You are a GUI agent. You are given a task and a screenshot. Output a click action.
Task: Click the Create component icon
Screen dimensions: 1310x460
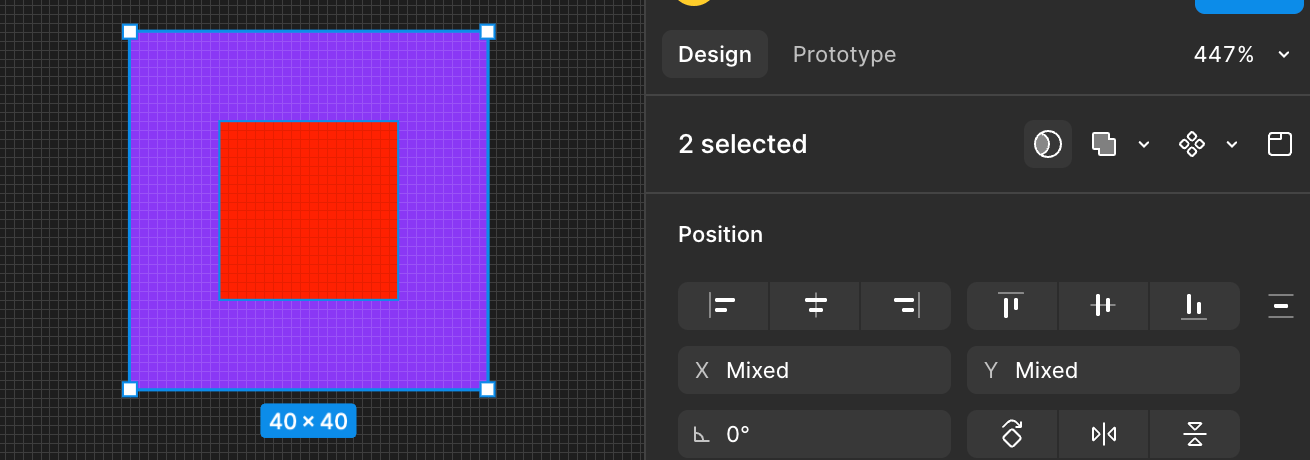(1192, 144)
